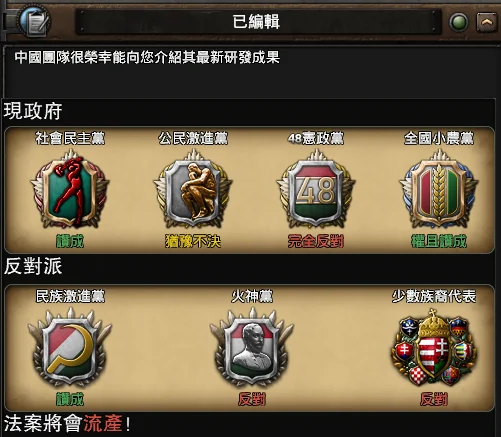The width and height of the screenshot is (501, 437).
Task: Select the 社會民主黨 red figure emblem
Action: click(70, 189)
